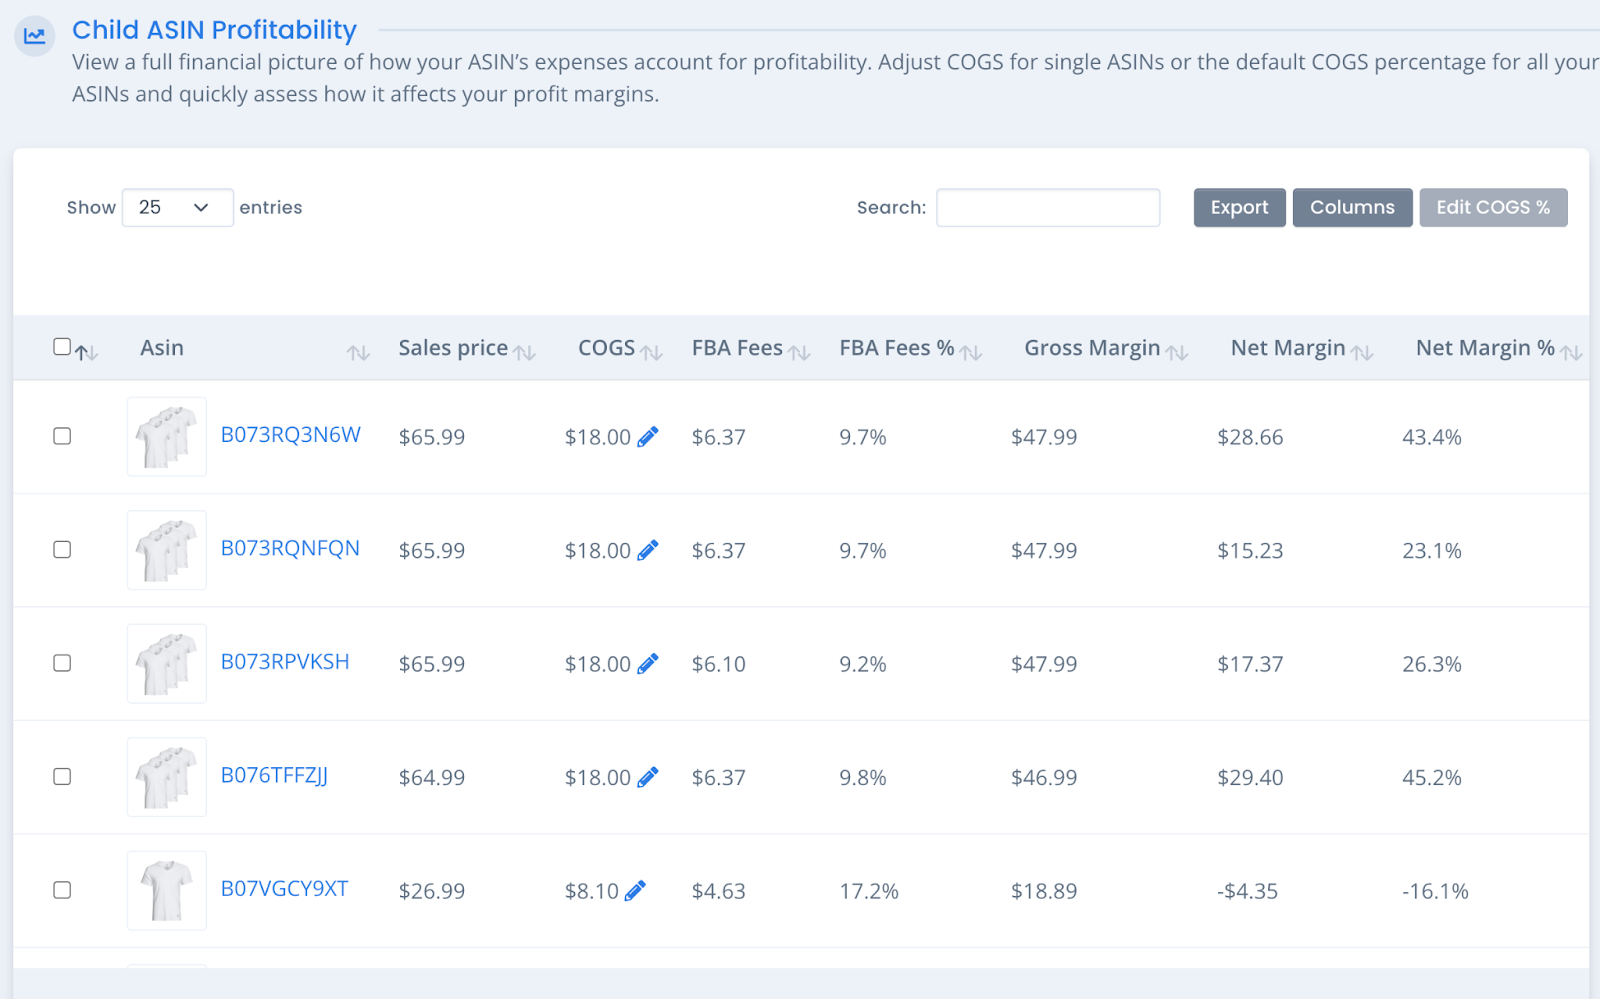The height and width of the screenshot is (999, 1600).
Task: Click the Edit COGS % button
Action: click(x=1493, y=208)
